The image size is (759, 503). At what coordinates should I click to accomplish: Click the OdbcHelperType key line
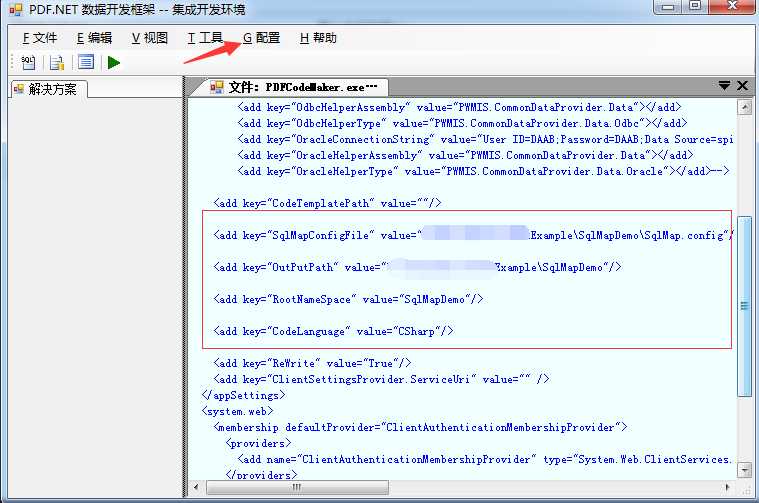click(x=462, y=123)
